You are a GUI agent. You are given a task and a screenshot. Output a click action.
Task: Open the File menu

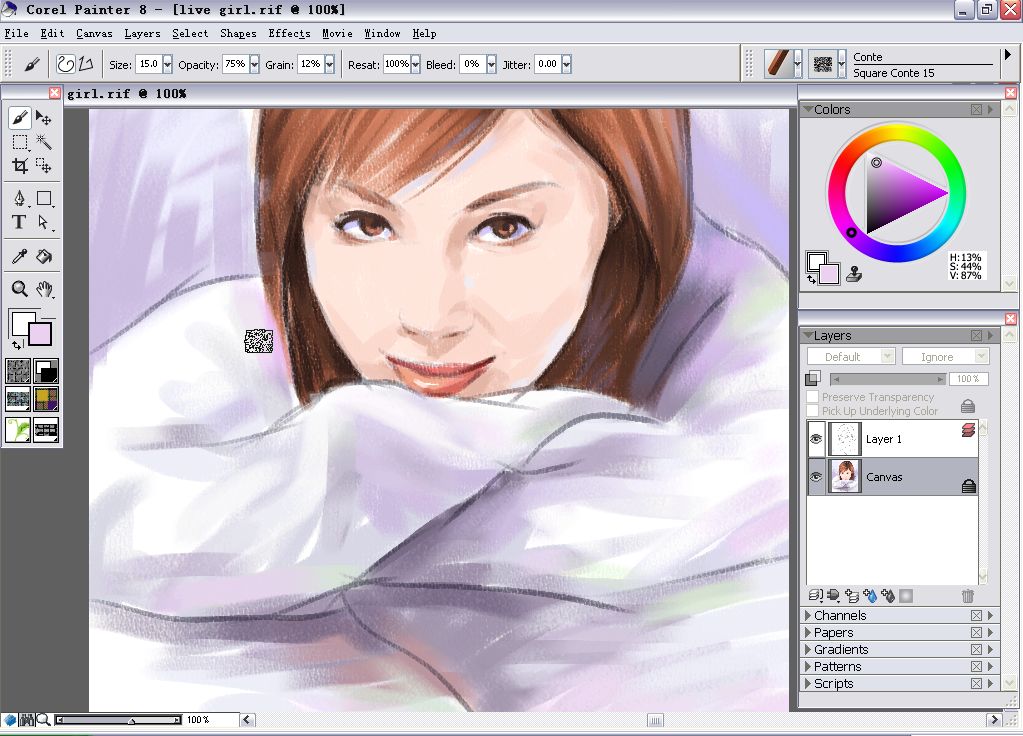pyautogui.click(x=16, y=33)
